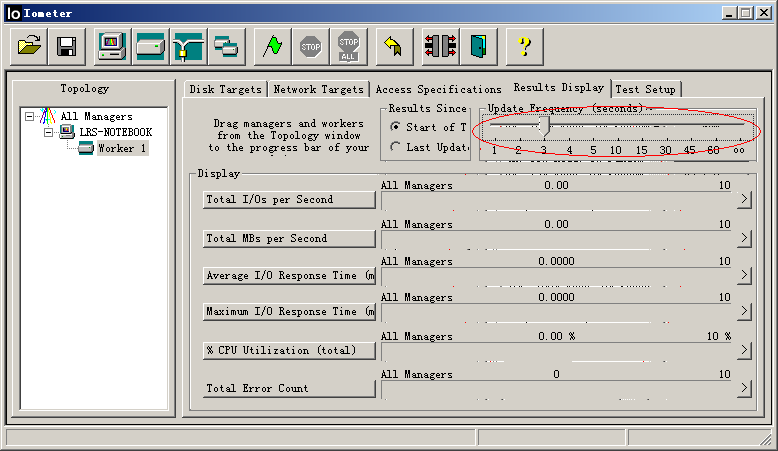Open the Access Specifications tab
Viewport: 778px width, 451px height.
tap(438, 89)
